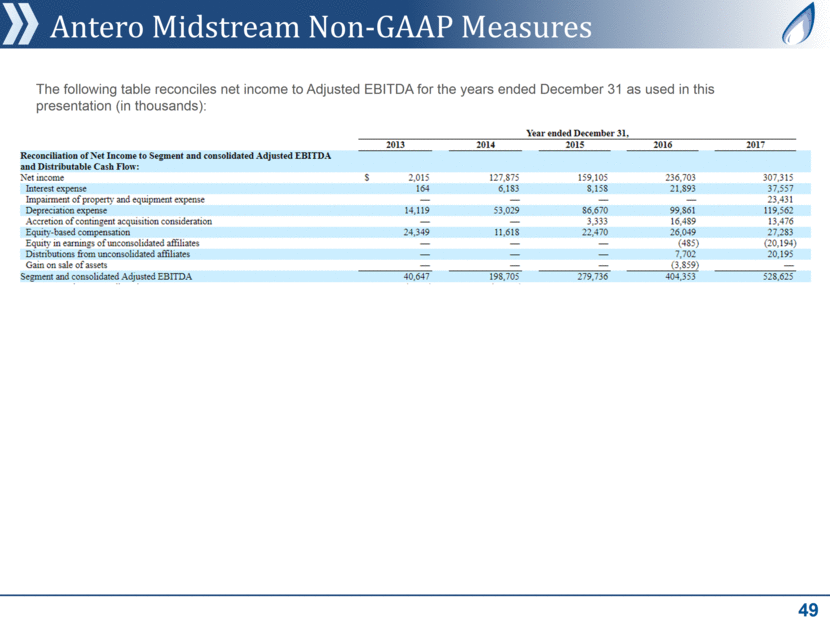Select the bold 'Reconciliation of Net Income' heading
830x623 pixels.
click(x=175, y=161)
